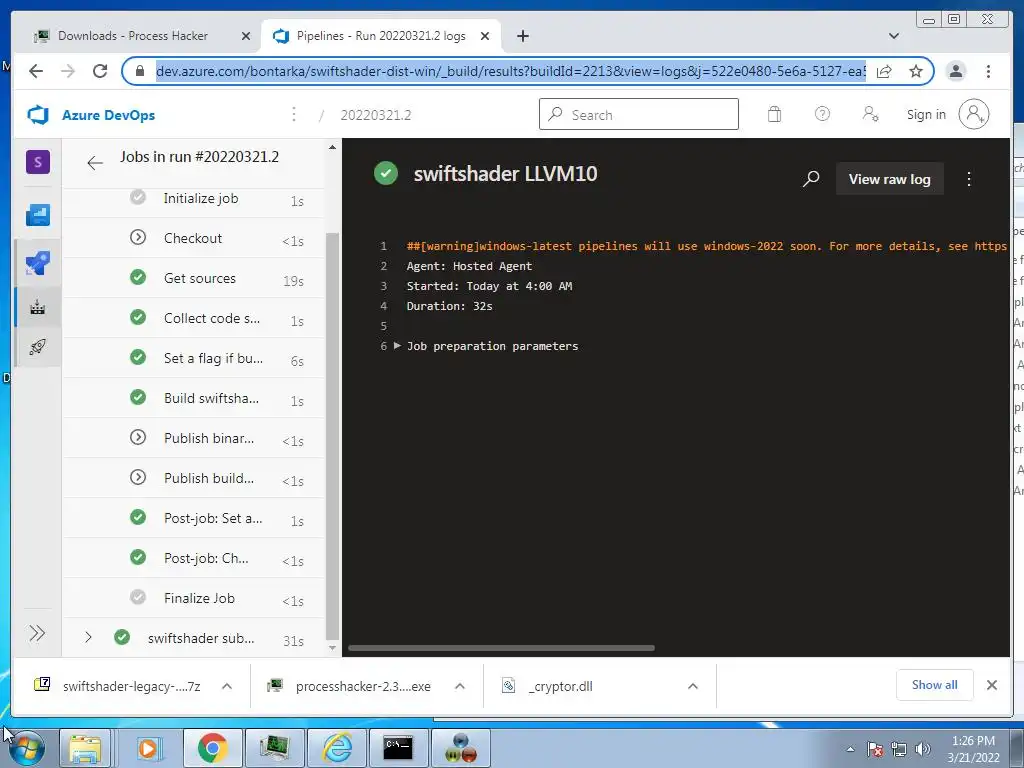The image size is (1024, 768).
Task: Open options for _cryptor.dll download
Action: (x=693, y=686)
